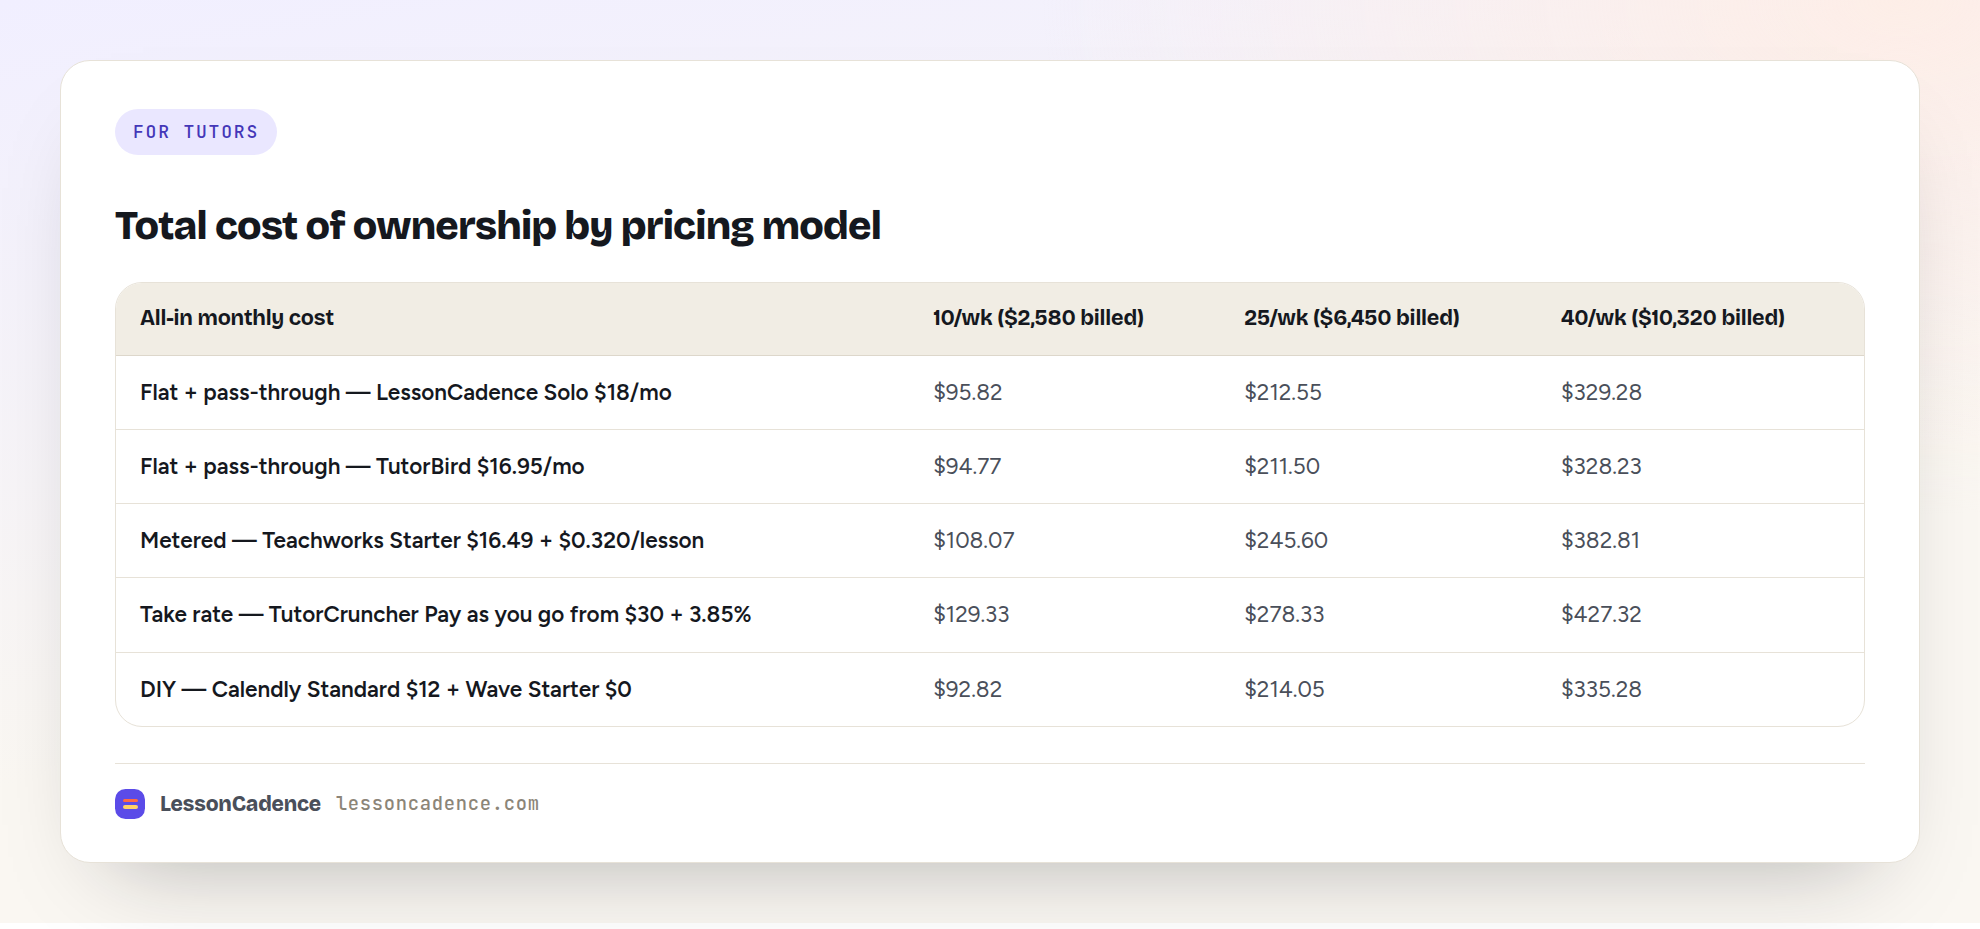Viewport: 1980px width, 929px height.
Task: Select the LessonCadence brand name in footer
Action: pyautogui.click(x=240, y=804)
